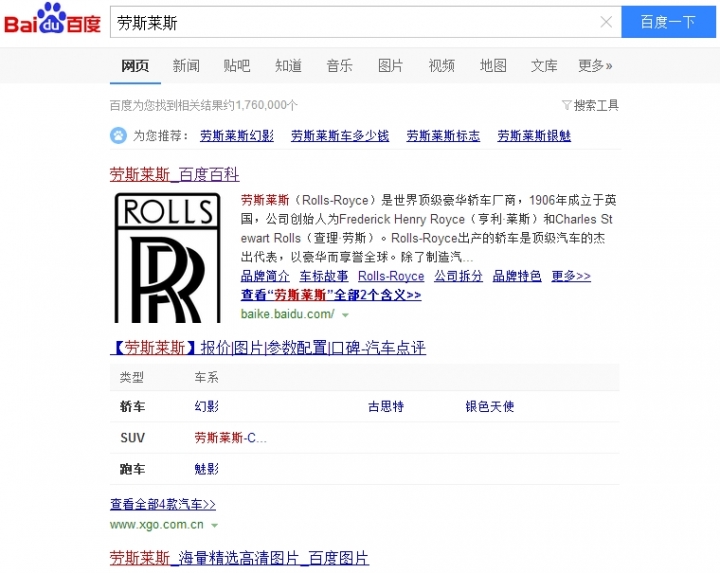The width and height of the screenshot is (720, 573).
Task: Open suggested search 劳斯莱斯标志
Action: tap(443, 136)
